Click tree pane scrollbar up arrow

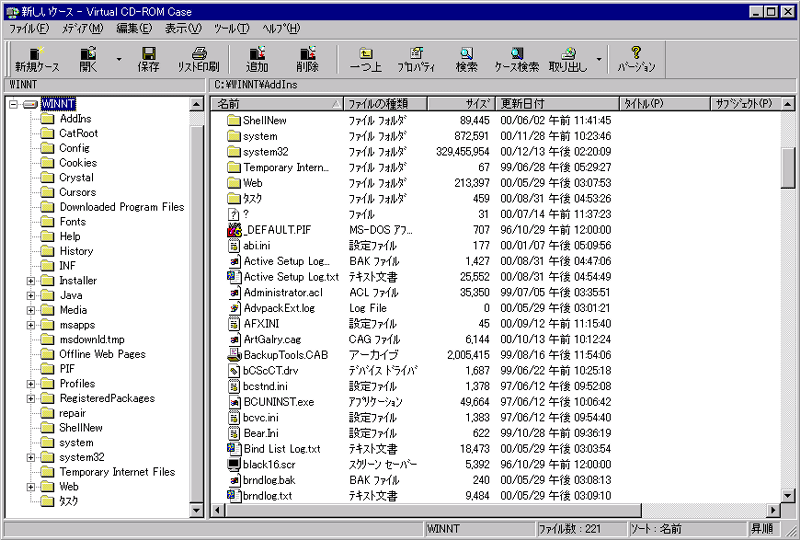pos(196,104)
